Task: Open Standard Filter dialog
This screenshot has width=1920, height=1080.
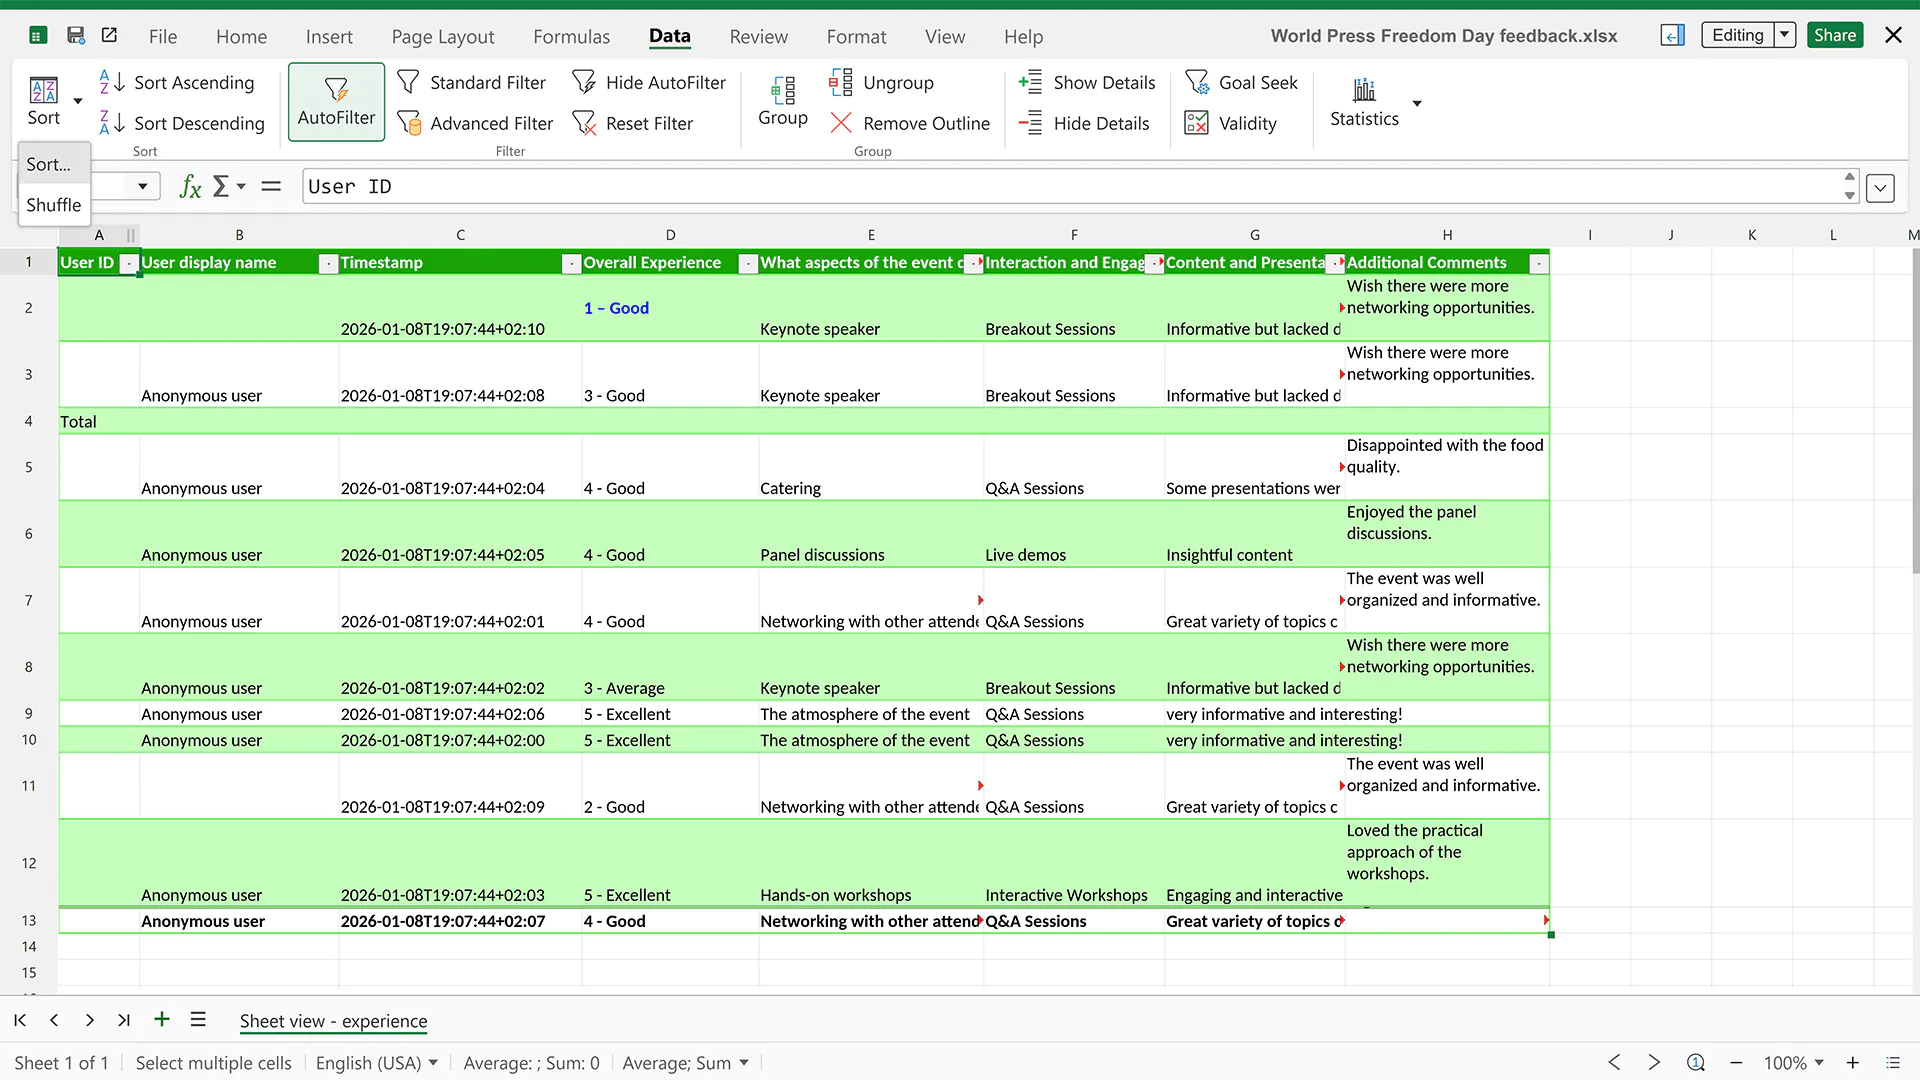Action: click(x=471, y=82)
